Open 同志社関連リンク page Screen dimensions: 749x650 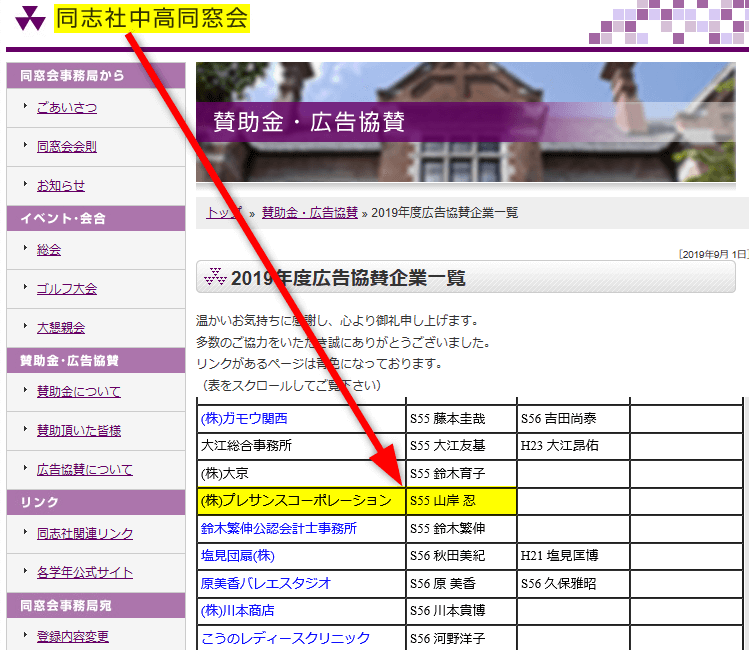coord(85,533)
